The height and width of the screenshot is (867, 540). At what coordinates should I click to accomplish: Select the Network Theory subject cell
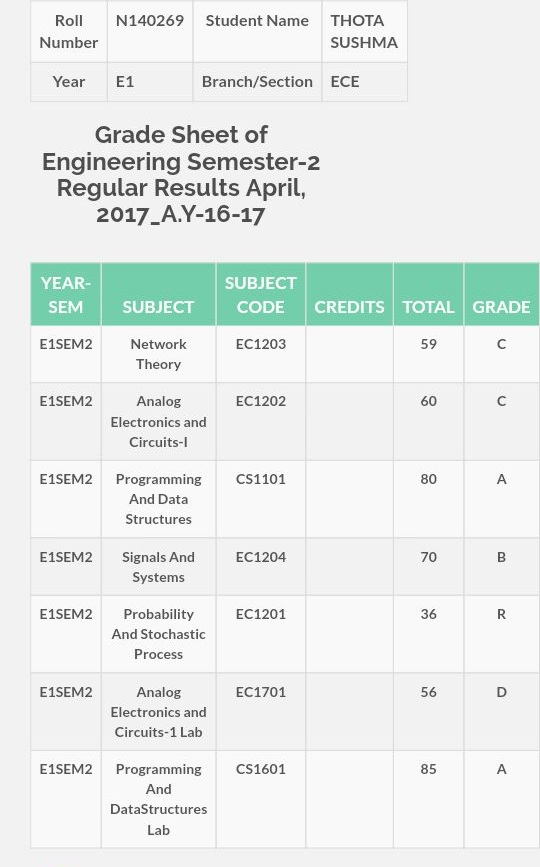[159, 354]
